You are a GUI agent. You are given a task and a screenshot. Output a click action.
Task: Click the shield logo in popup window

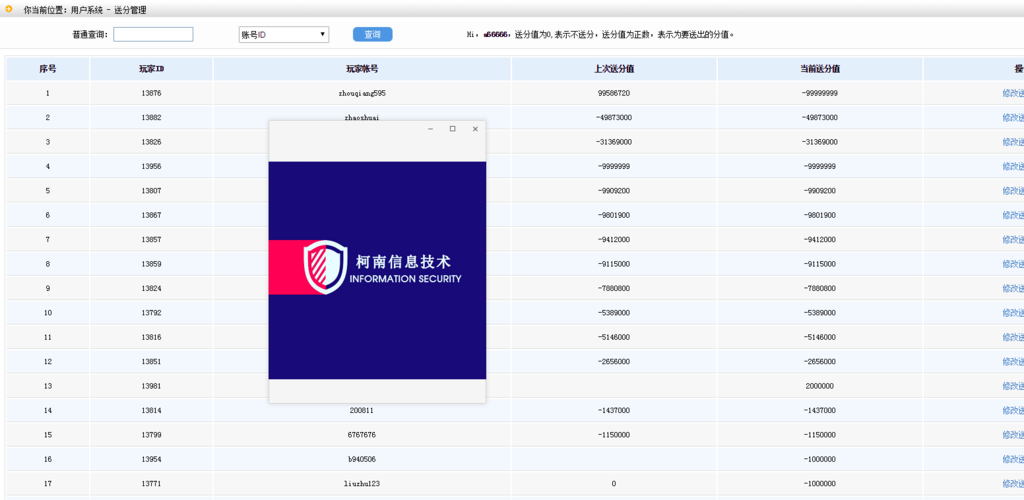pyautogui.click(x=325, y=267)
